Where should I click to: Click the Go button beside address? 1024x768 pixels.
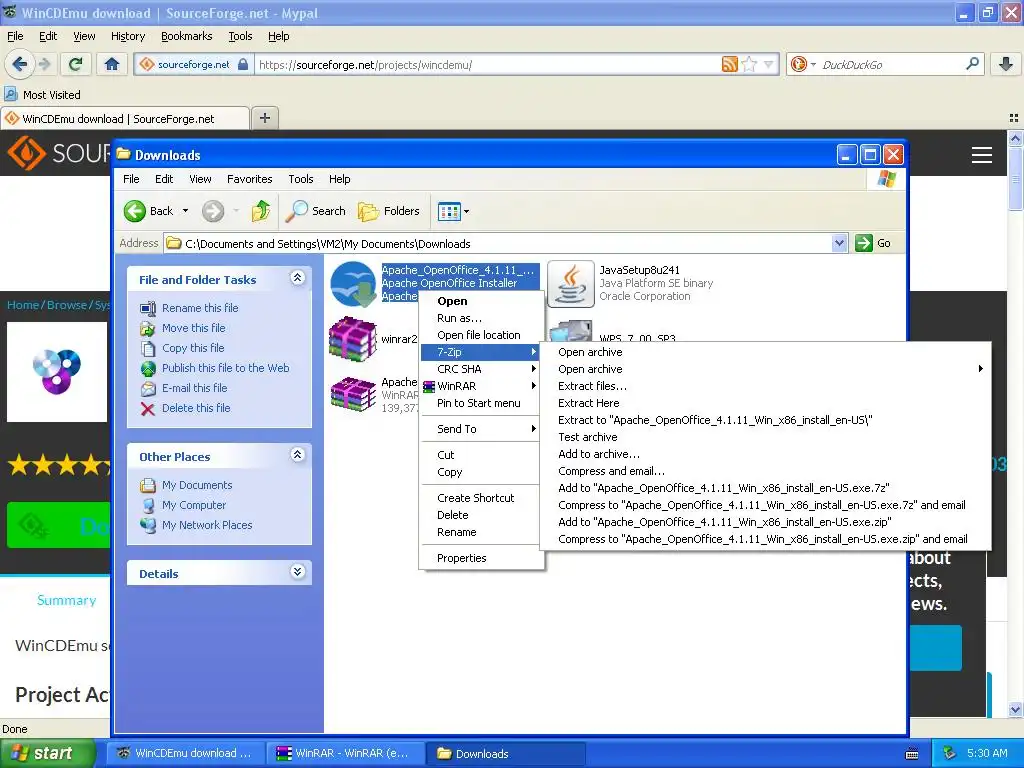pyautogui.click(x=873, y=243)
